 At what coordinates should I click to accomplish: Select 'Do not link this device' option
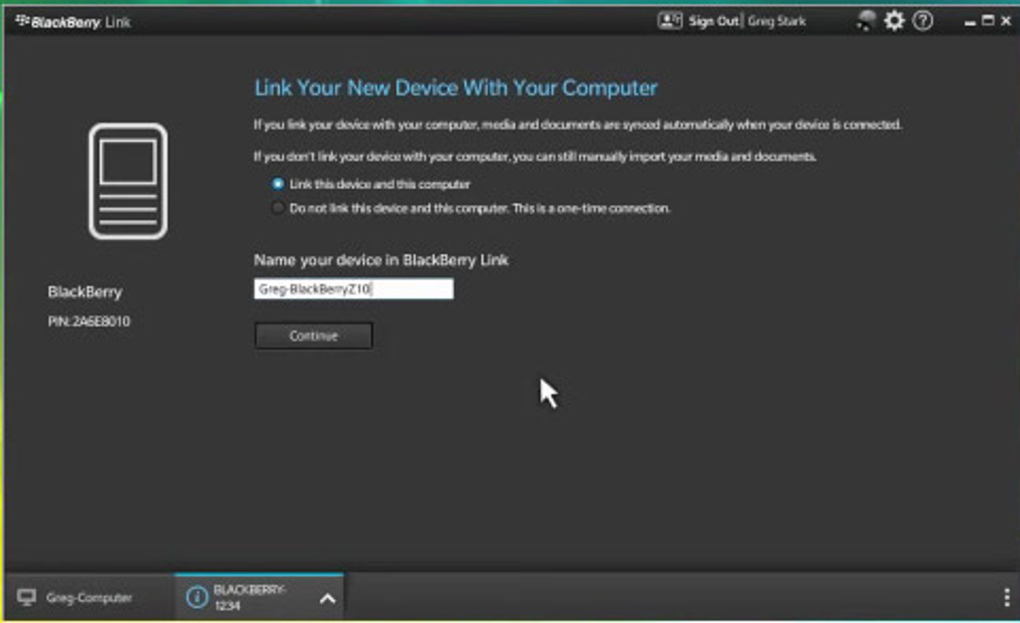(x=278, y=208)
